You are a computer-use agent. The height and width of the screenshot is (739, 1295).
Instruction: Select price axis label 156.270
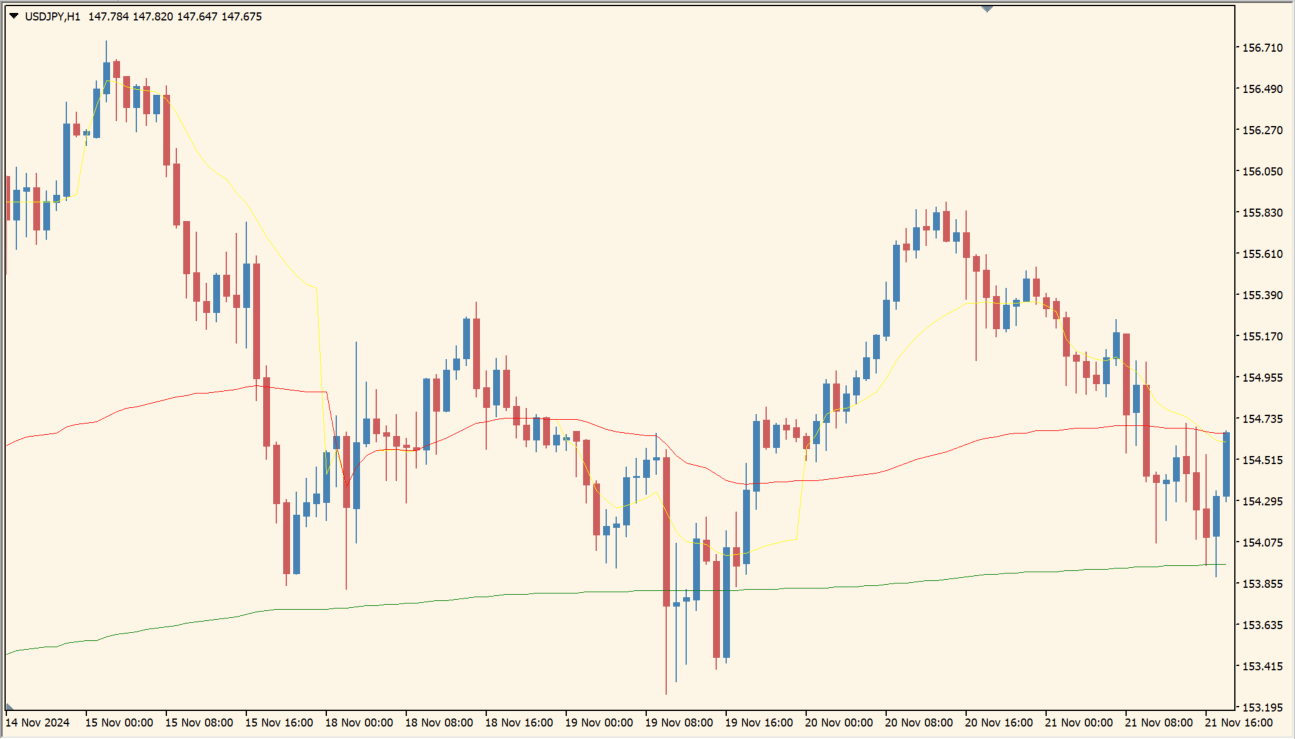click(1262, 130)
